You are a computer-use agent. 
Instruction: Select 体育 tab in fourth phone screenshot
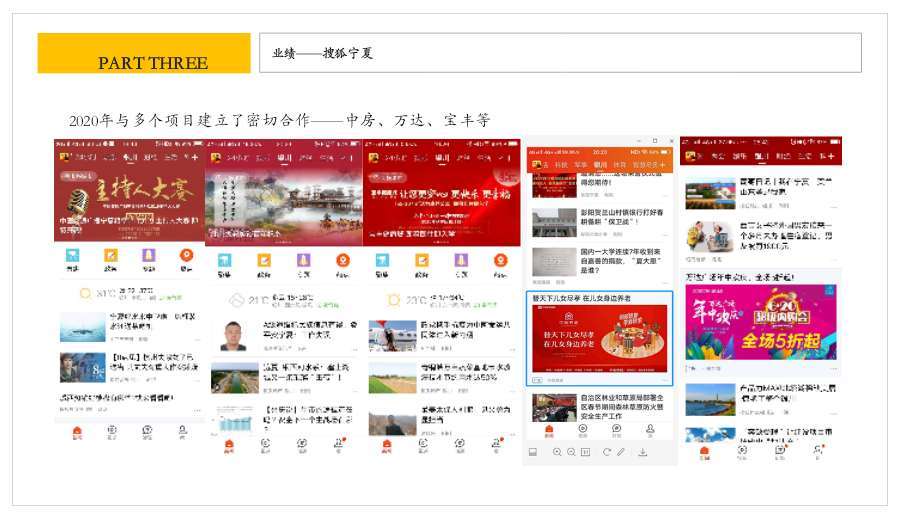620,164
